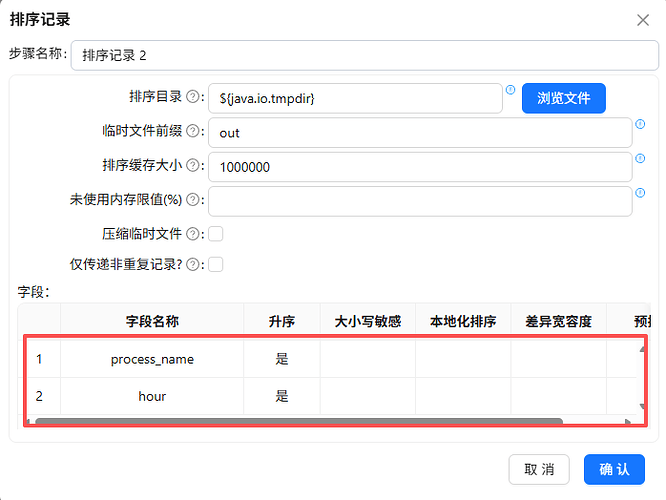Viewport: 666px width, 500px height.
Task: Click the 本地化排序 column header
Action: [463, 321]
